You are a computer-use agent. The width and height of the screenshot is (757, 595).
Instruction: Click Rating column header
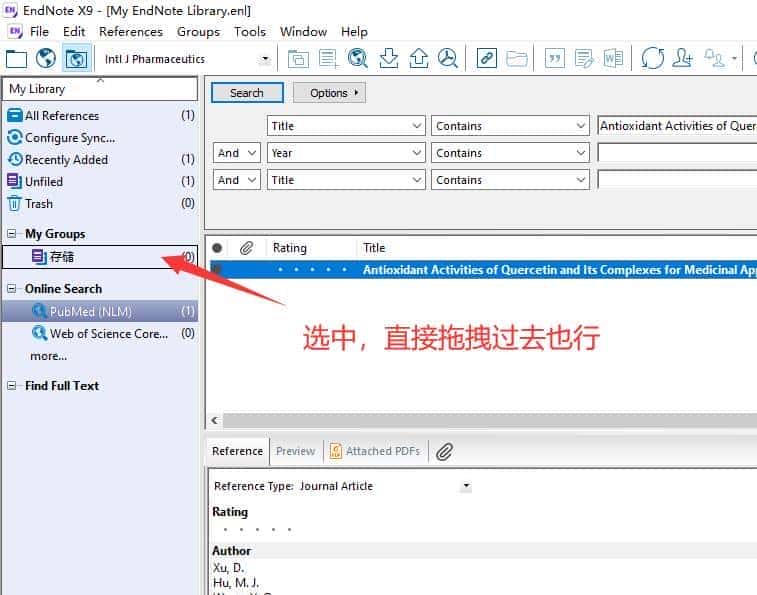pos(290,248)
